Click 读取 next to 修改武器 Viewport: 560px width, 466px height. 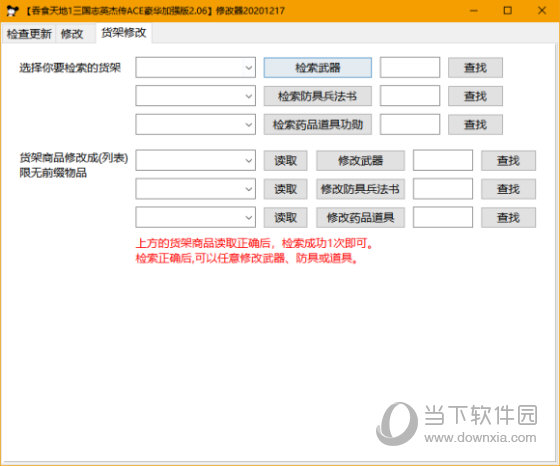coord(285,161)
